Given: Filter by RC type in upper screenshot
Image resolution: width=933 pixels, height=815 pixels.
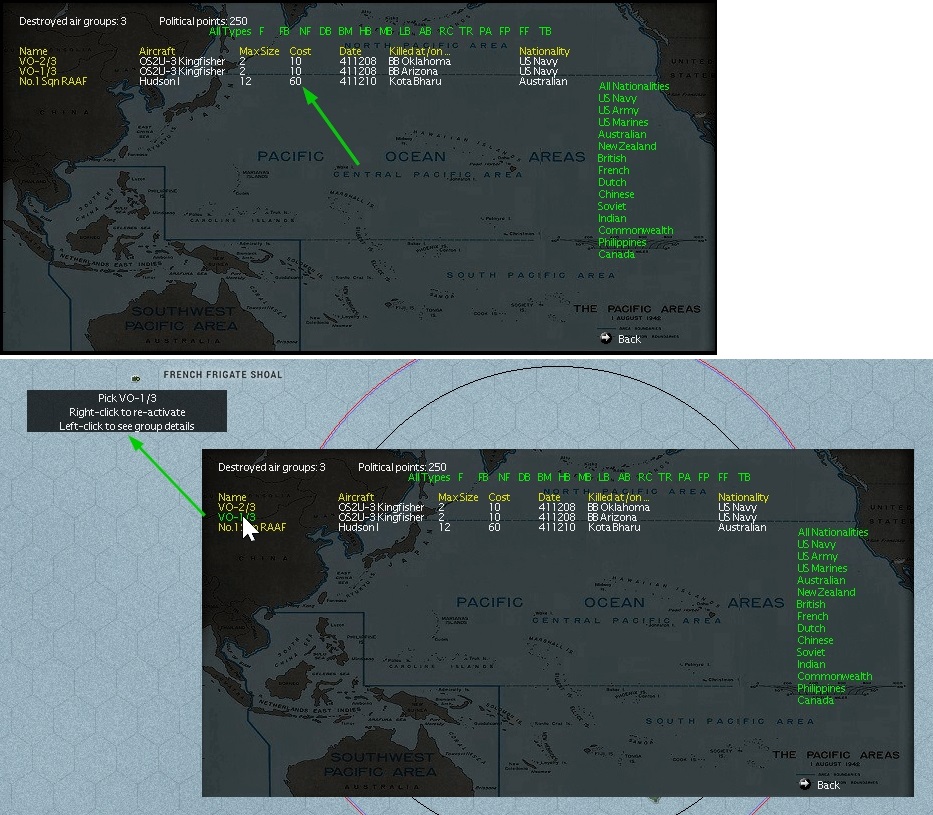Looking at the screenshot, I should coord(446,31).
